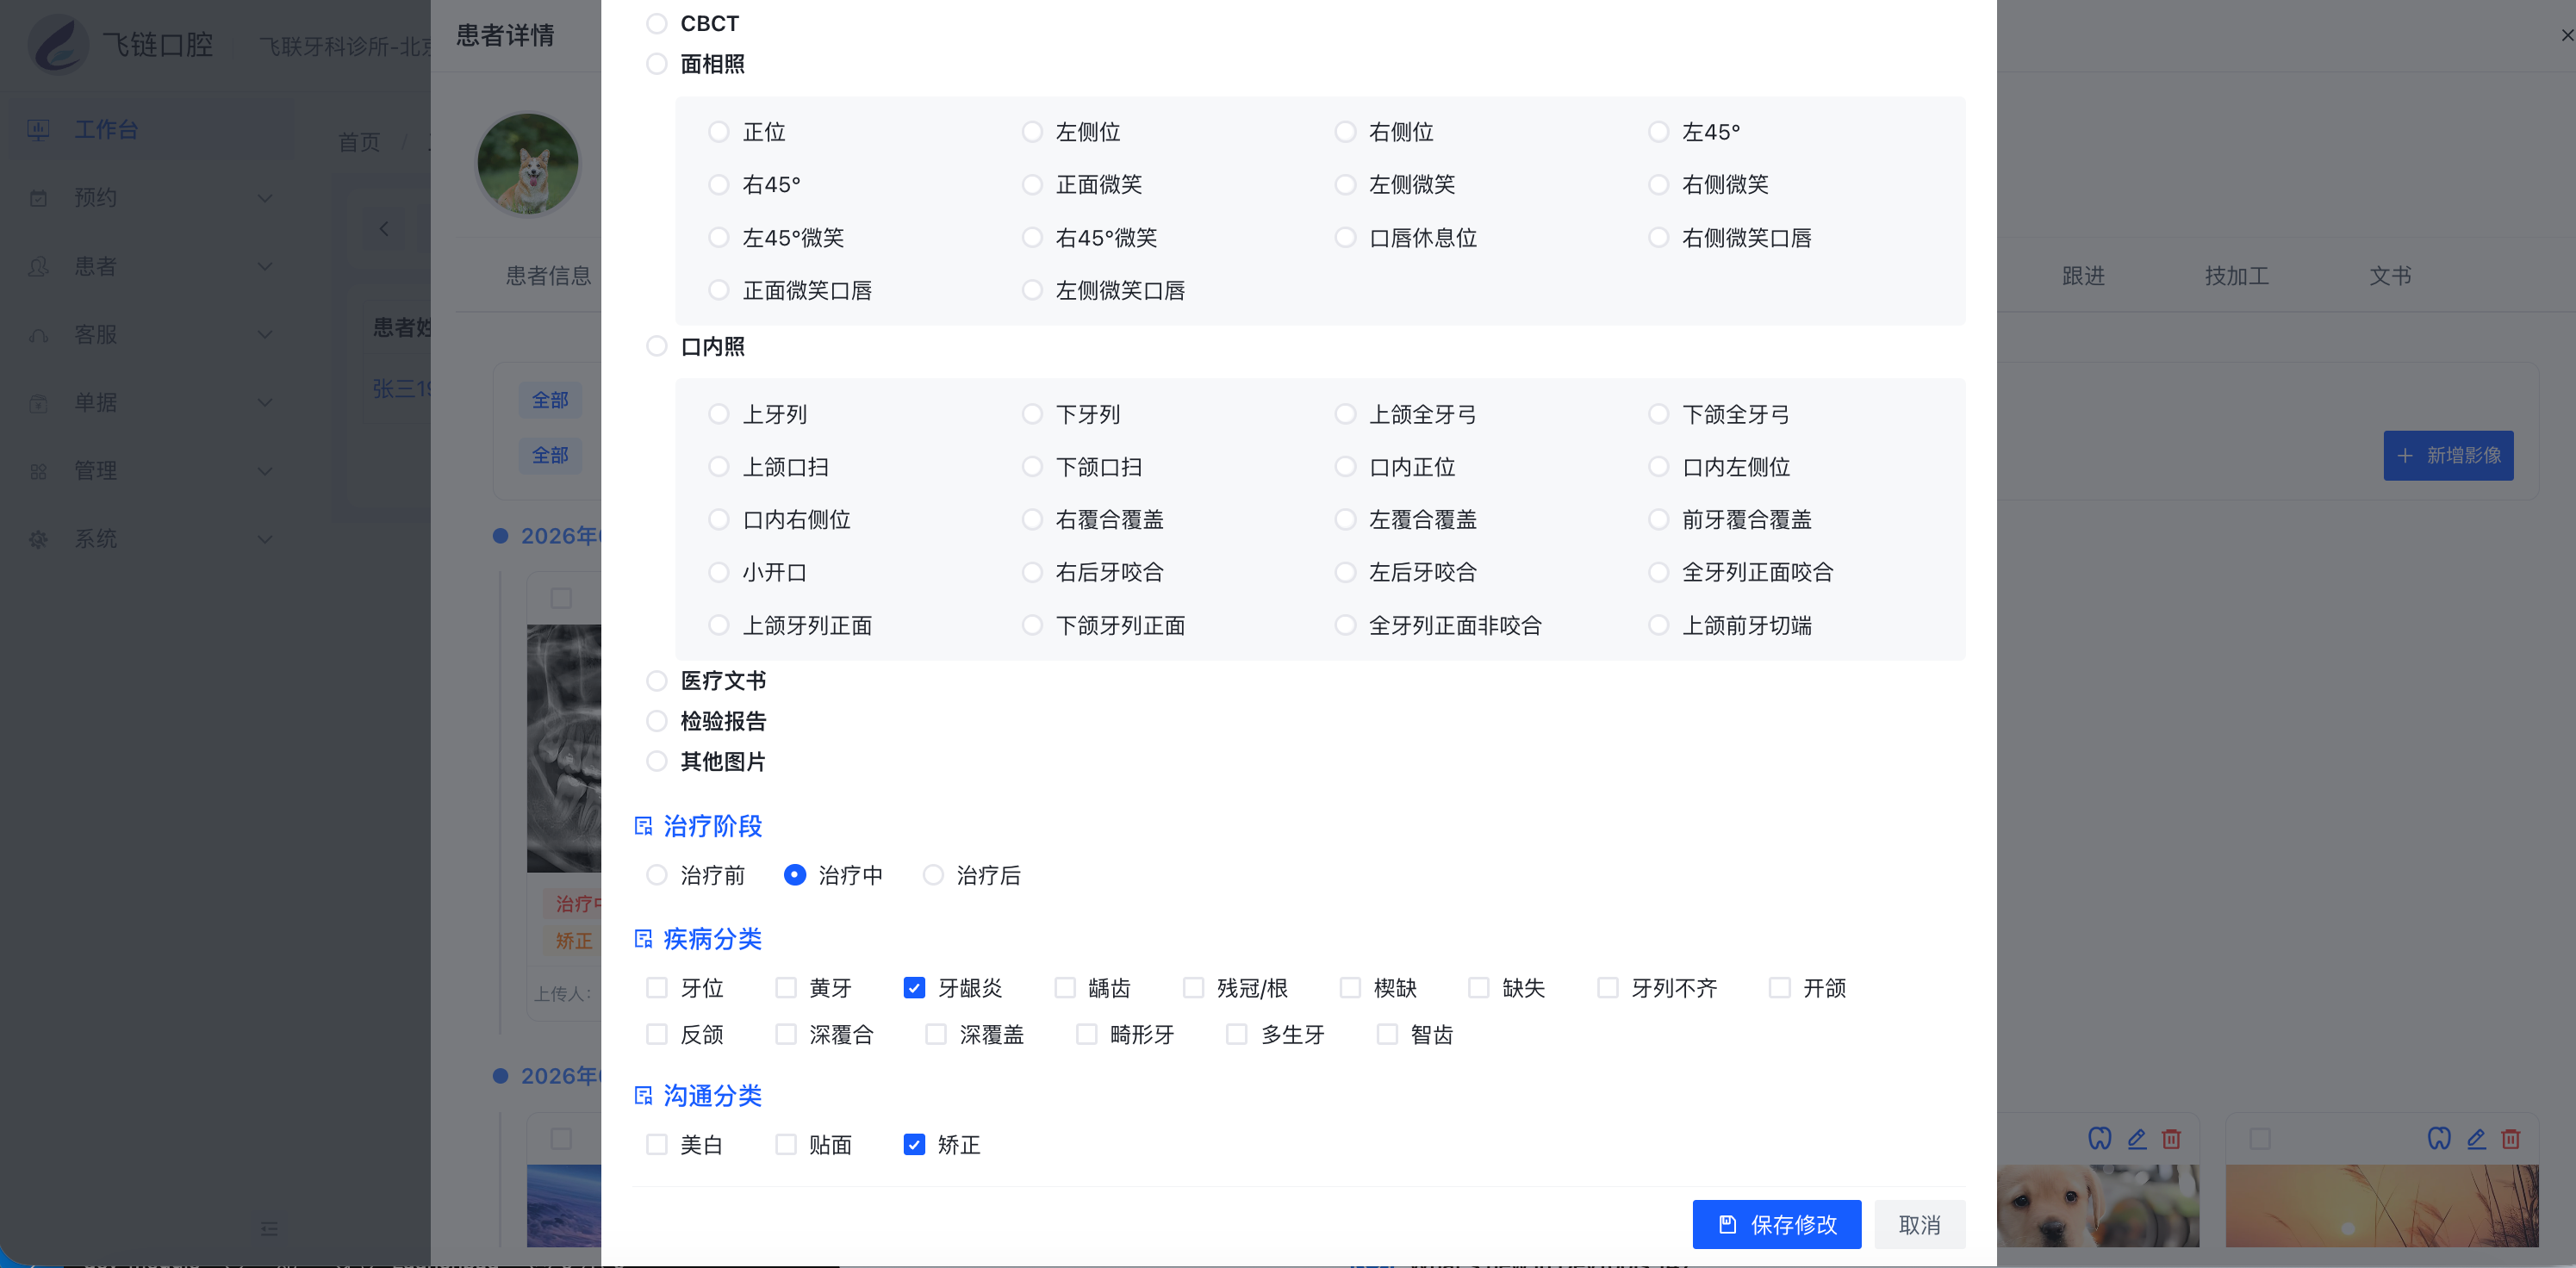Expand the 客服 sidebar menu chevron
The width and height of the screenshot is (2576, 1268).
coord(265,335)
